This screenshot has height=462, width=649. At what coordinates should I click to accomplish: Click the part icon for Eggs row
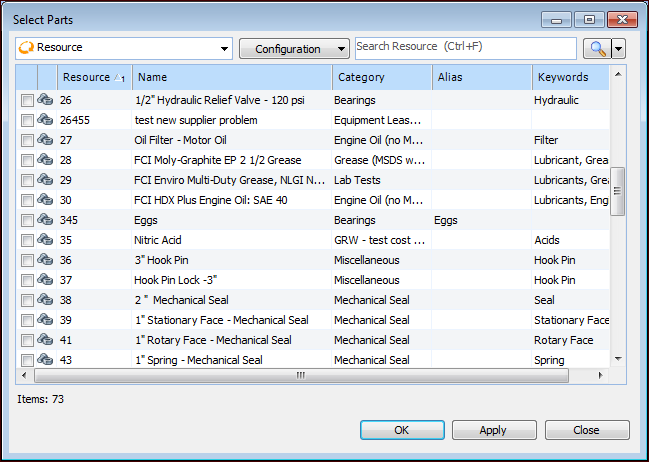tap(45, 220)
